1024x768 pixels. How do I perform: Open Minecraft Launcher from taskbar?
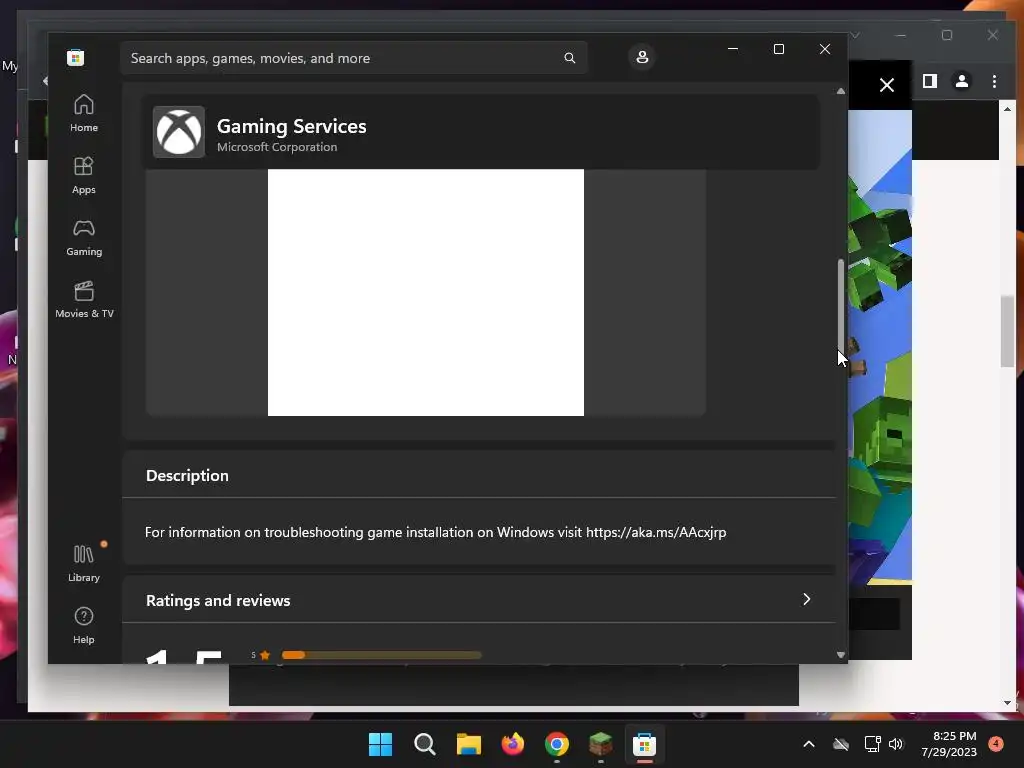point(601,744)
